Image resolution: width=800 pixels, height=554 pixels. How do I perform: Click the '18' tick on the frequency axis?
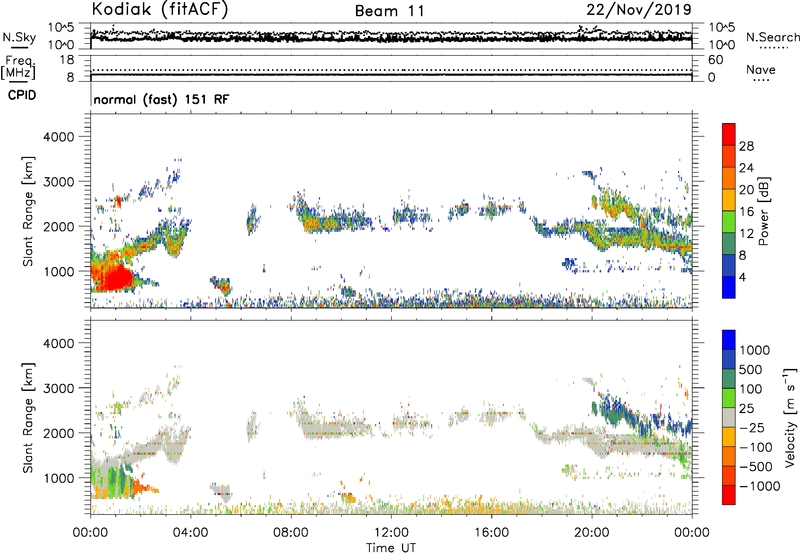[67, 60]
